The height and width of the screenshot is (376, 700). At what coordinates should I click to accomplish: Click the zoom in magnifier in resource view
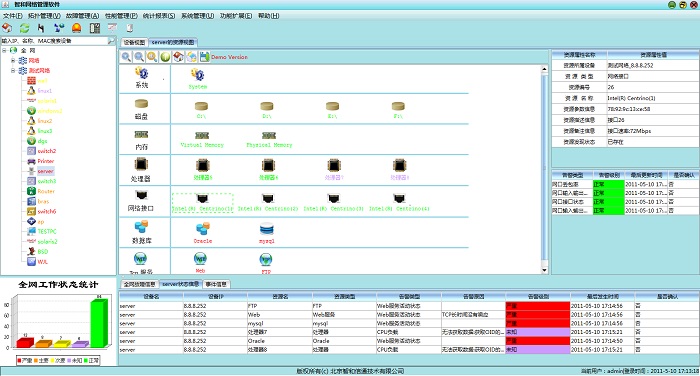(126, 57)
